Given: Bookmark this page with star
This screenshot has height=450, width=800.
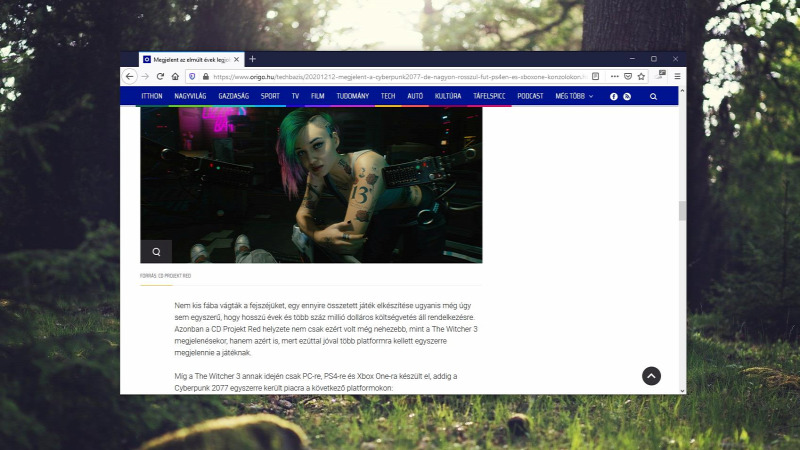Looking at the screenshot, I should click(x=641, y=77).
